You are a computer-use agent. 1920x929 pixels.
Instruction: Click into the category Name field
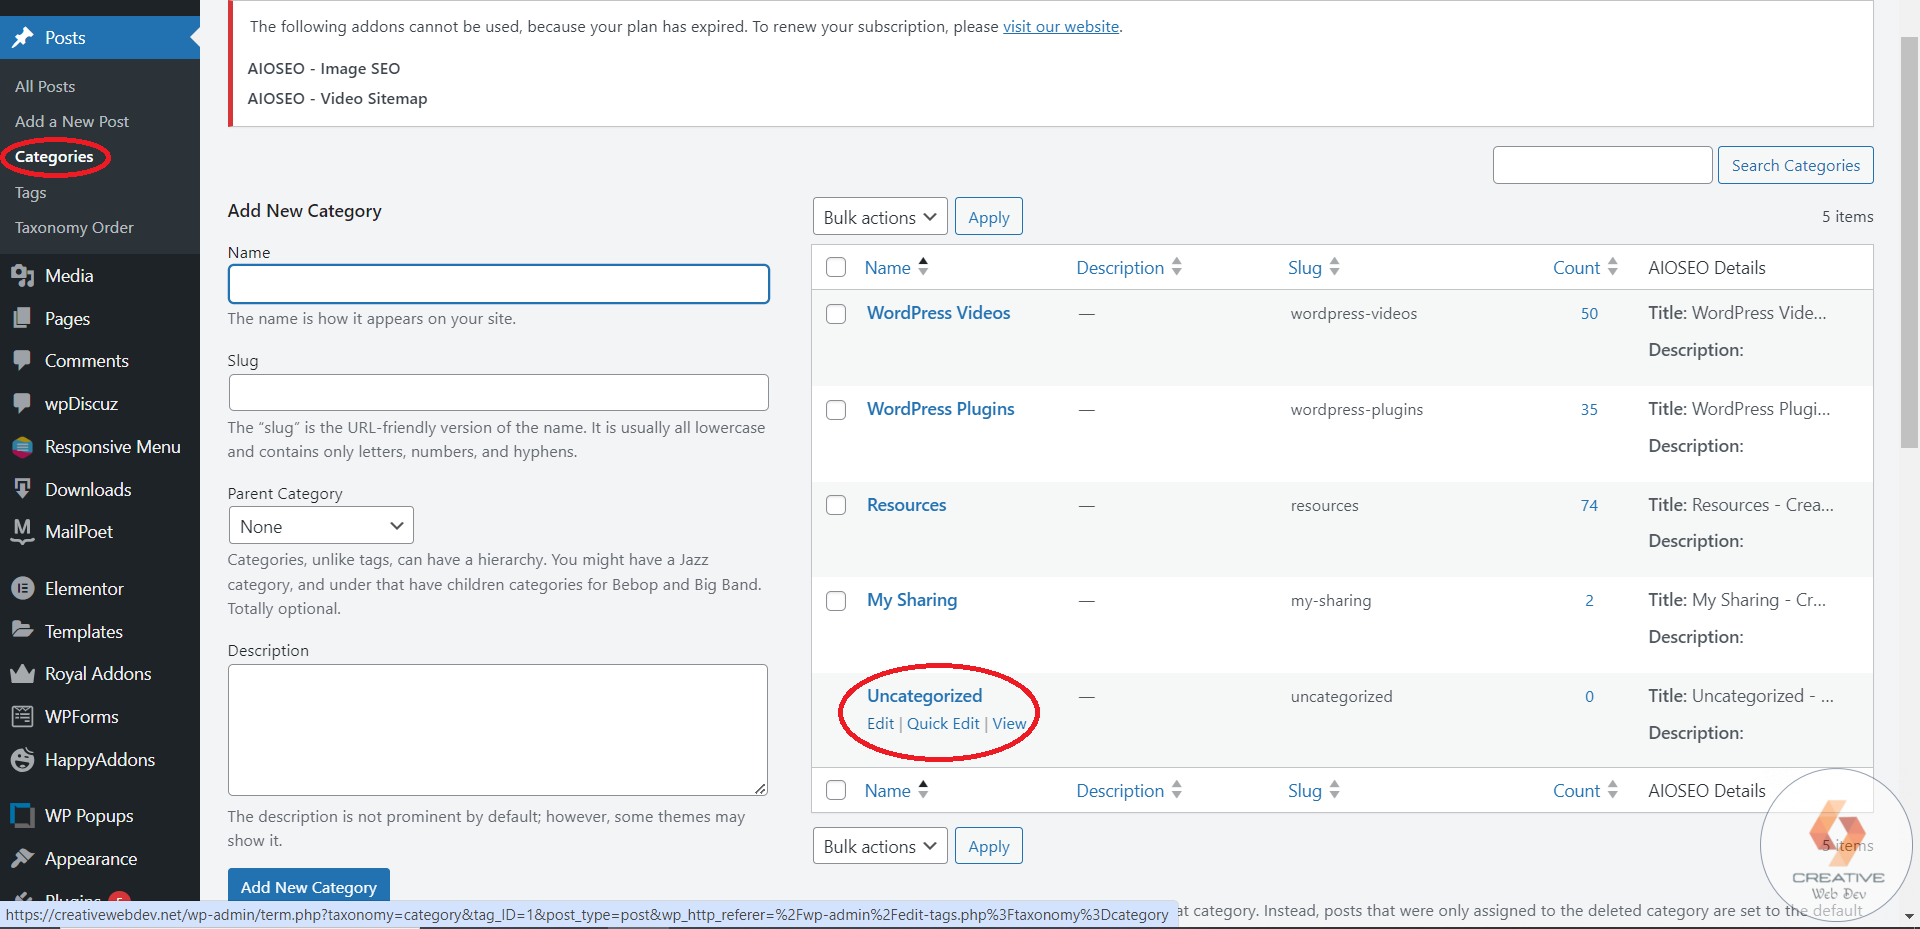tap(499, 284)
